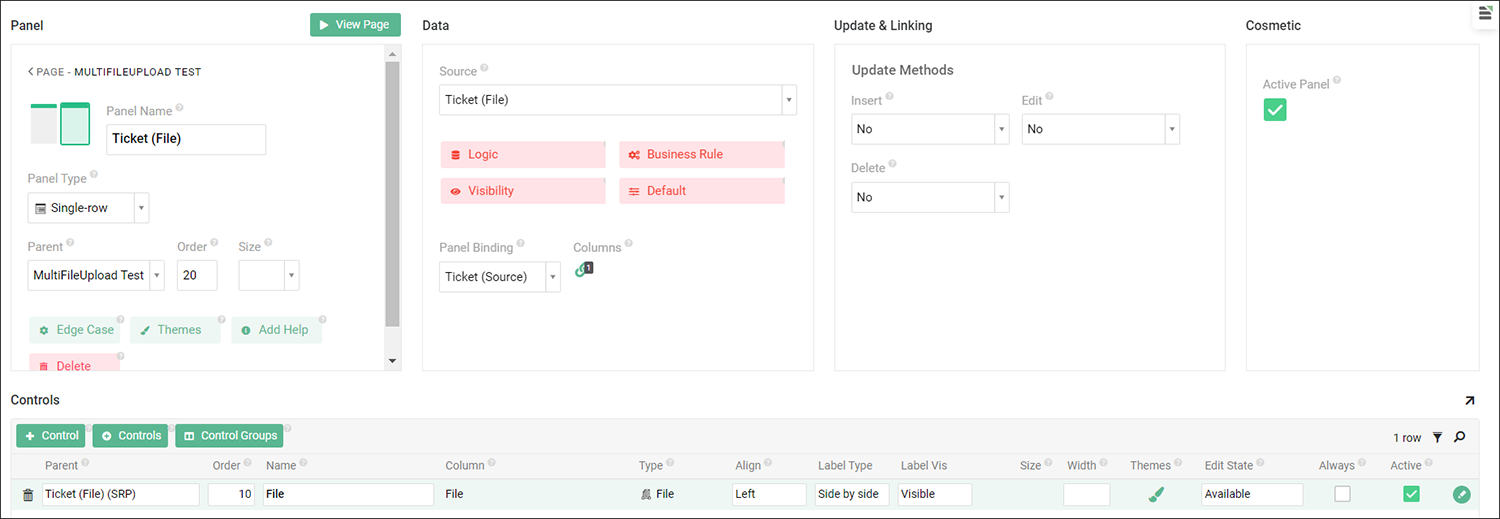Open the Controls search magnifier icon
Screen dimensions: 1500x519
click(1460, 437)
